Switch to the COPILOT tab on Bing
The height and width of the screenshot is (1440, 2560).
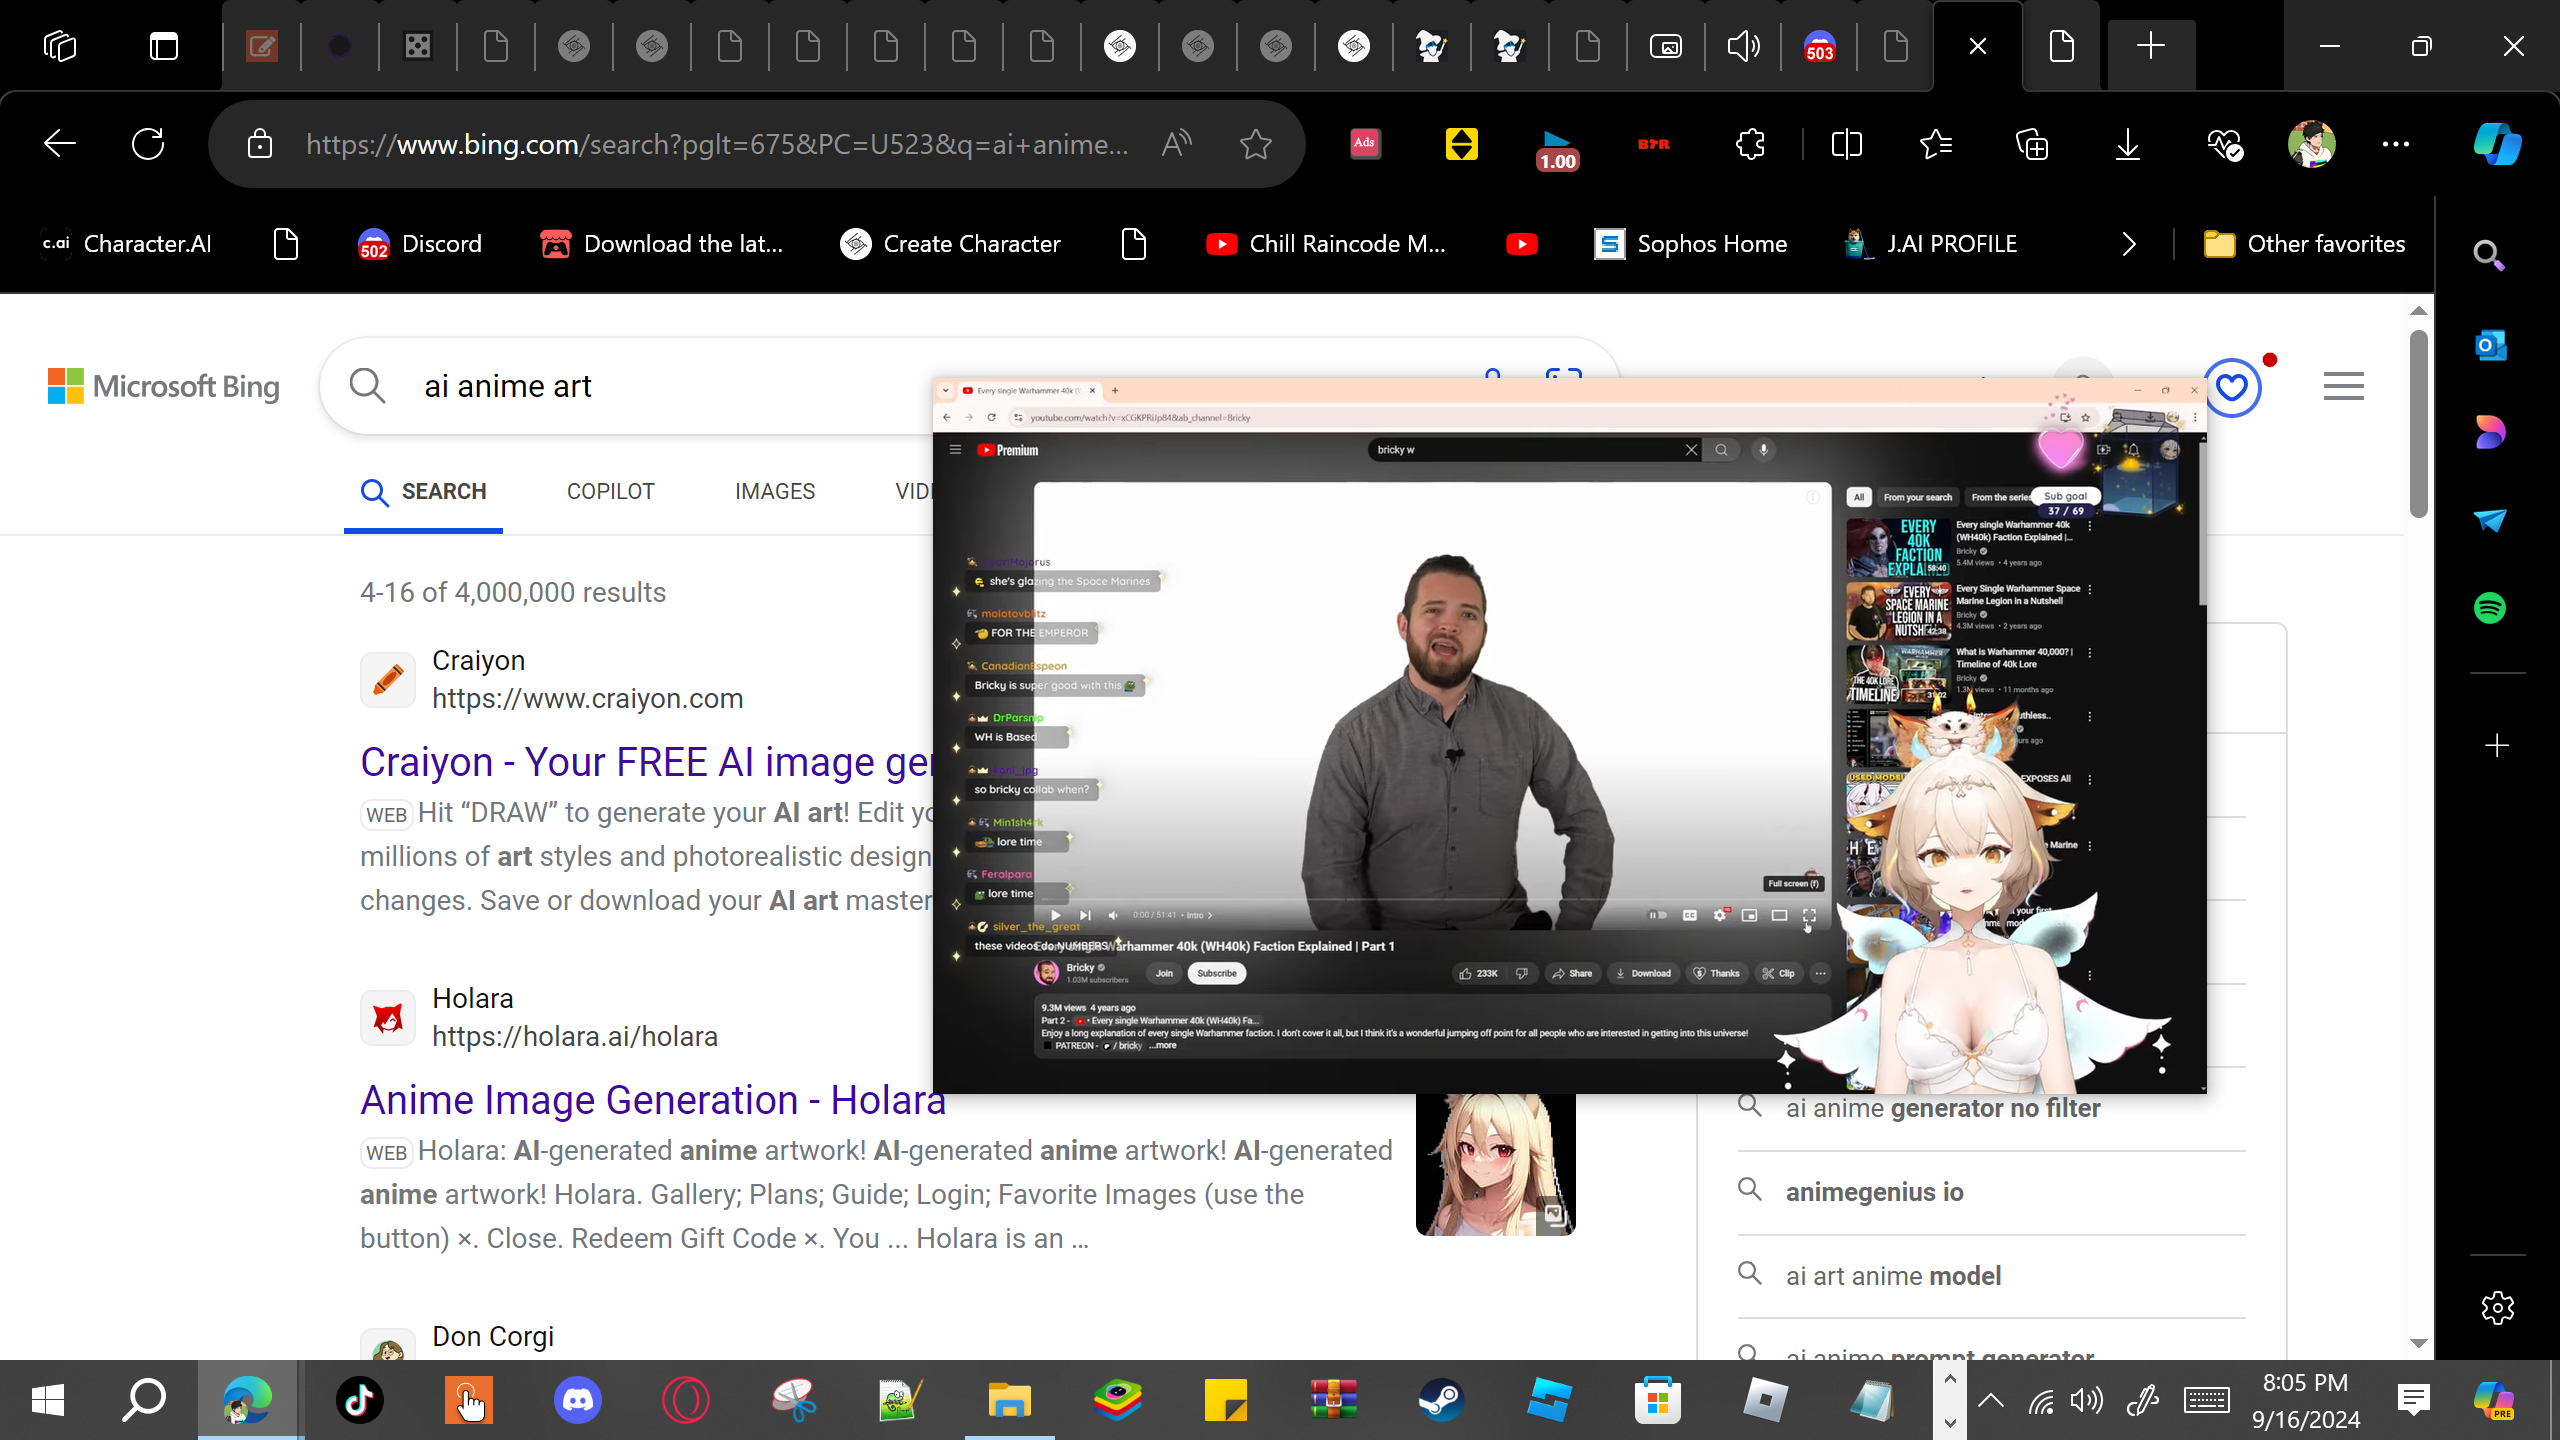(x=611, y=492)
